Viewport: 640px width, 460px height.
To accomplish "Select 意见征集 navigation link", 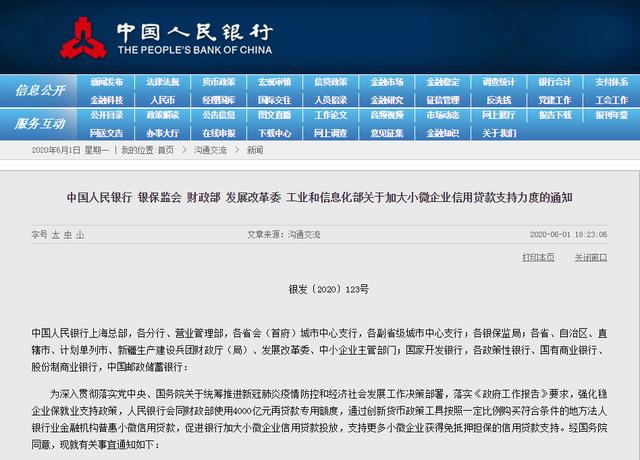I will 387,133.
